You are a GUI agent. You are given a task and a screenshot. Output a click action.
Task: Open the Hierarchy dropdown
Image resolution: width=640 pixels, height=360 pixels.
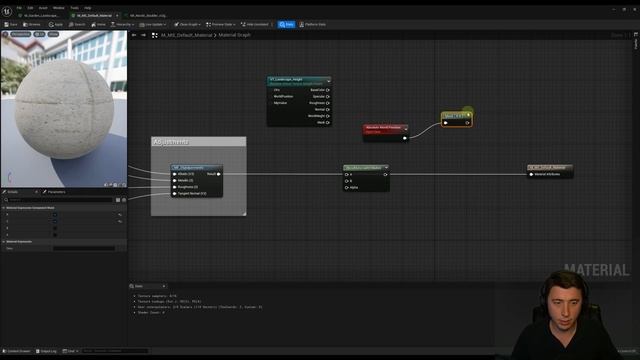(122, 24)
